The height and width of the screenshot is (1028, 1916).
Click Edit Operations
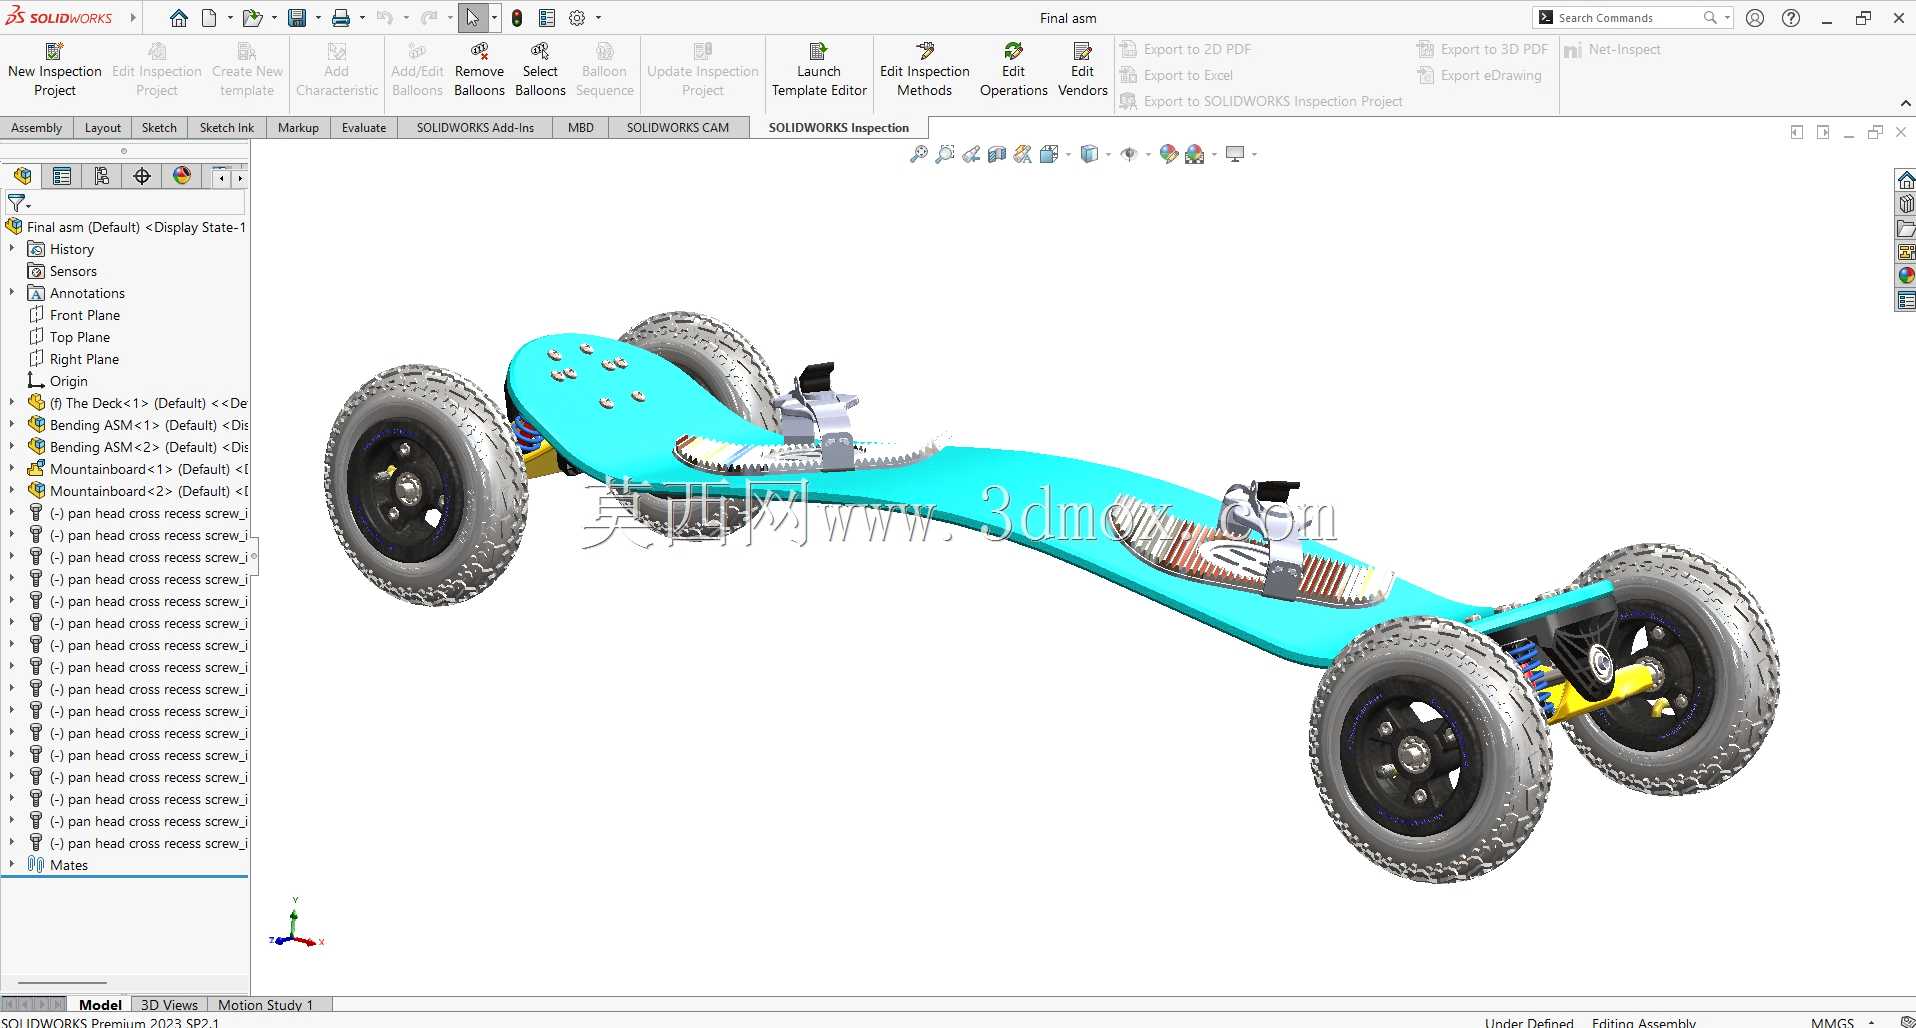click(x=1013, y=70)
